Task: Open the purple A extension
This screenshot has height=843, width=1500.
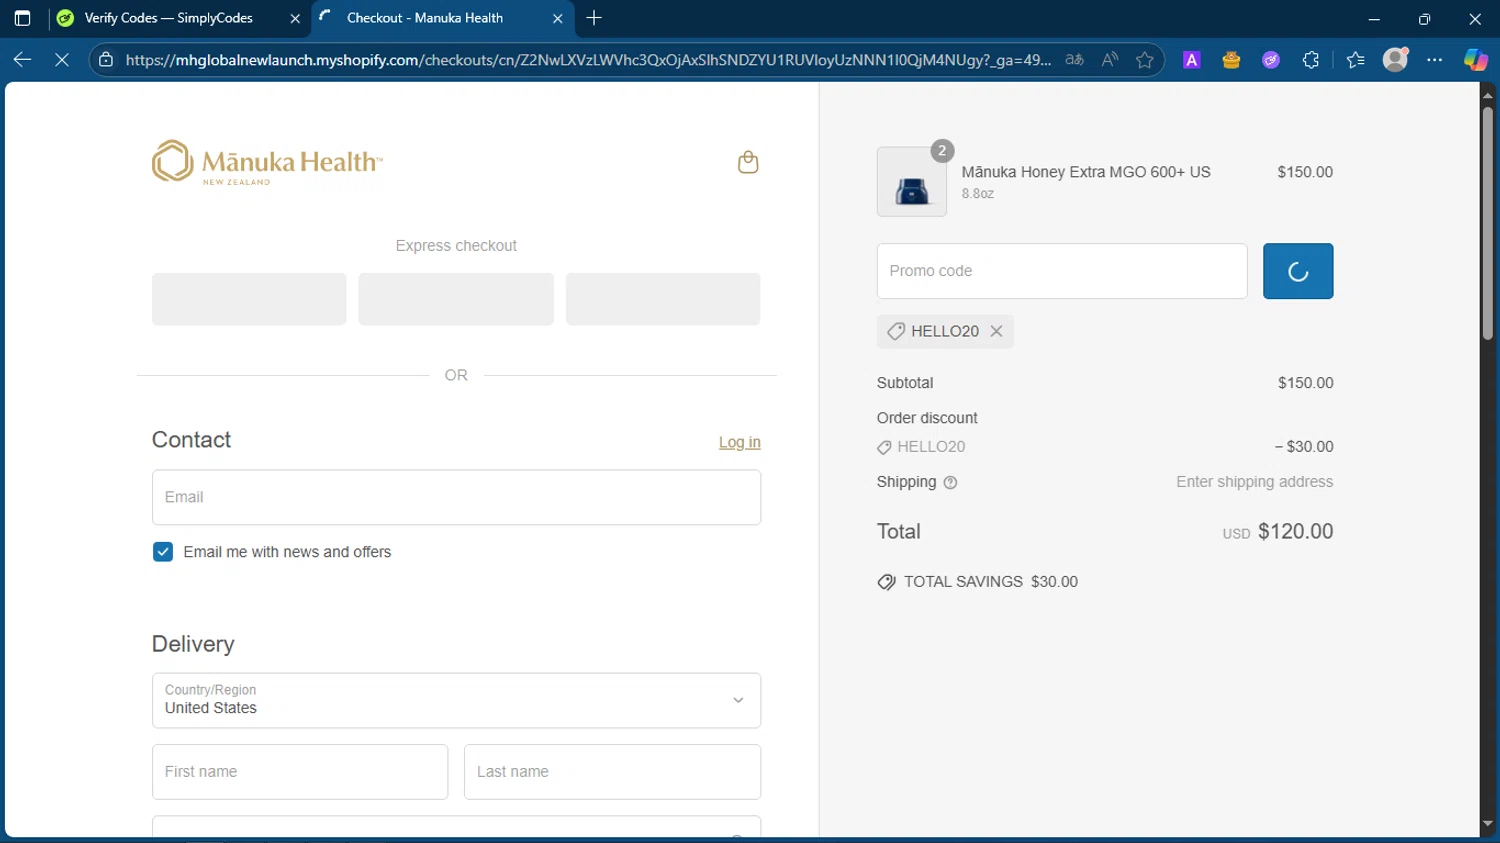Action: click(x=1191, y=60)
